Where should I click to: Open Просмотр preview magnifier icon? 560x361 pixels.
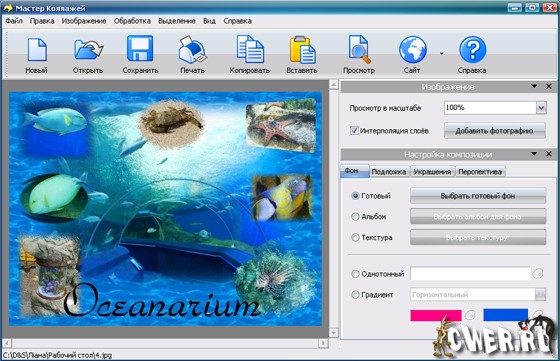(359, 49)
